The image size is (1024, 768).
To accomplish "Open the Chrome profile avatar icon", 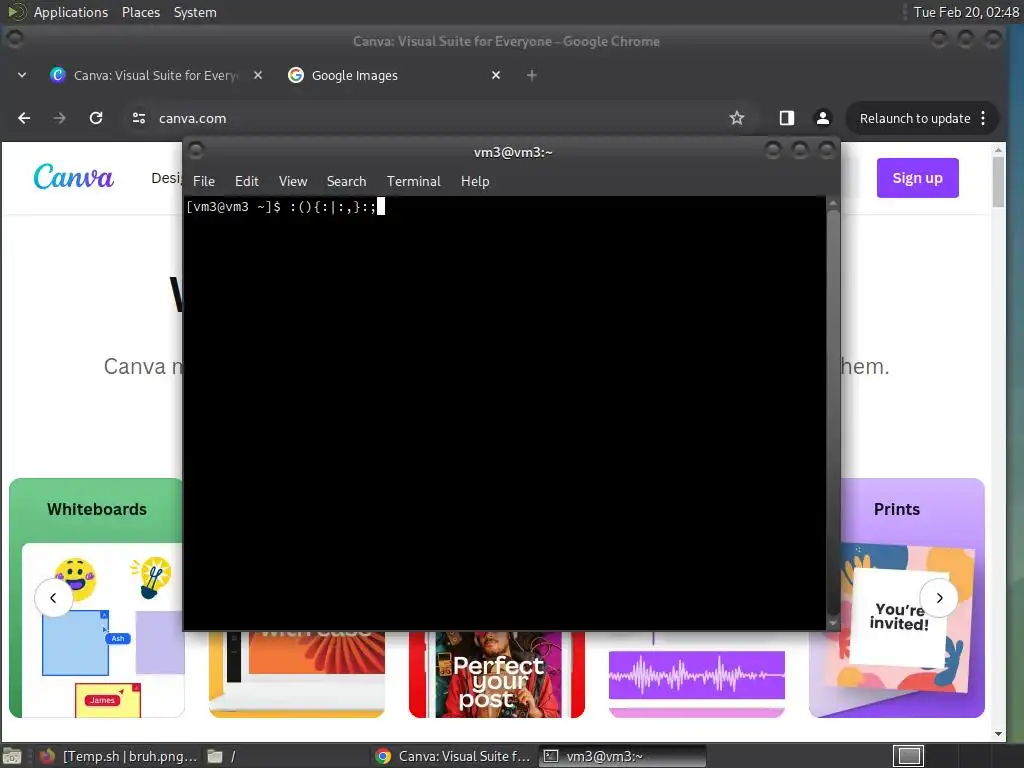I will 823,118.
